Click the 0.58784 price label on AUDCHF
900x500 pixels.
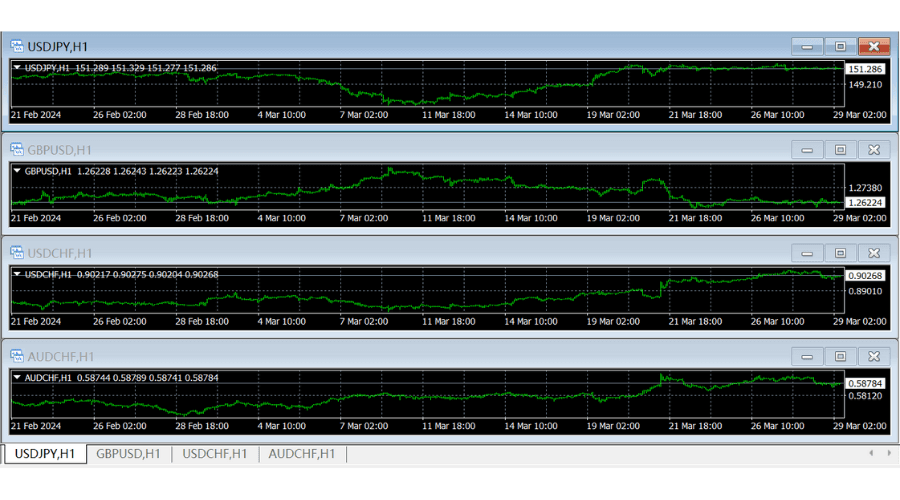coord(865,383)
